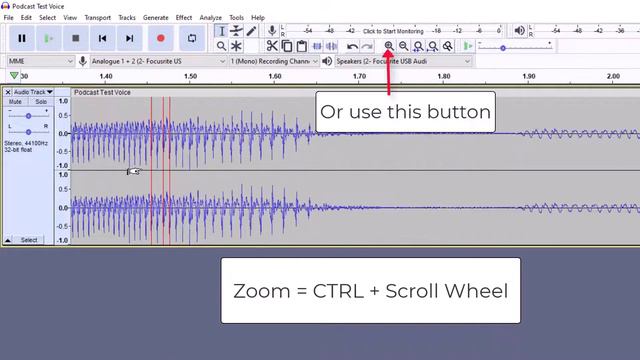
Task: Open the Transport menu
Action: click(x=98, y=18)
